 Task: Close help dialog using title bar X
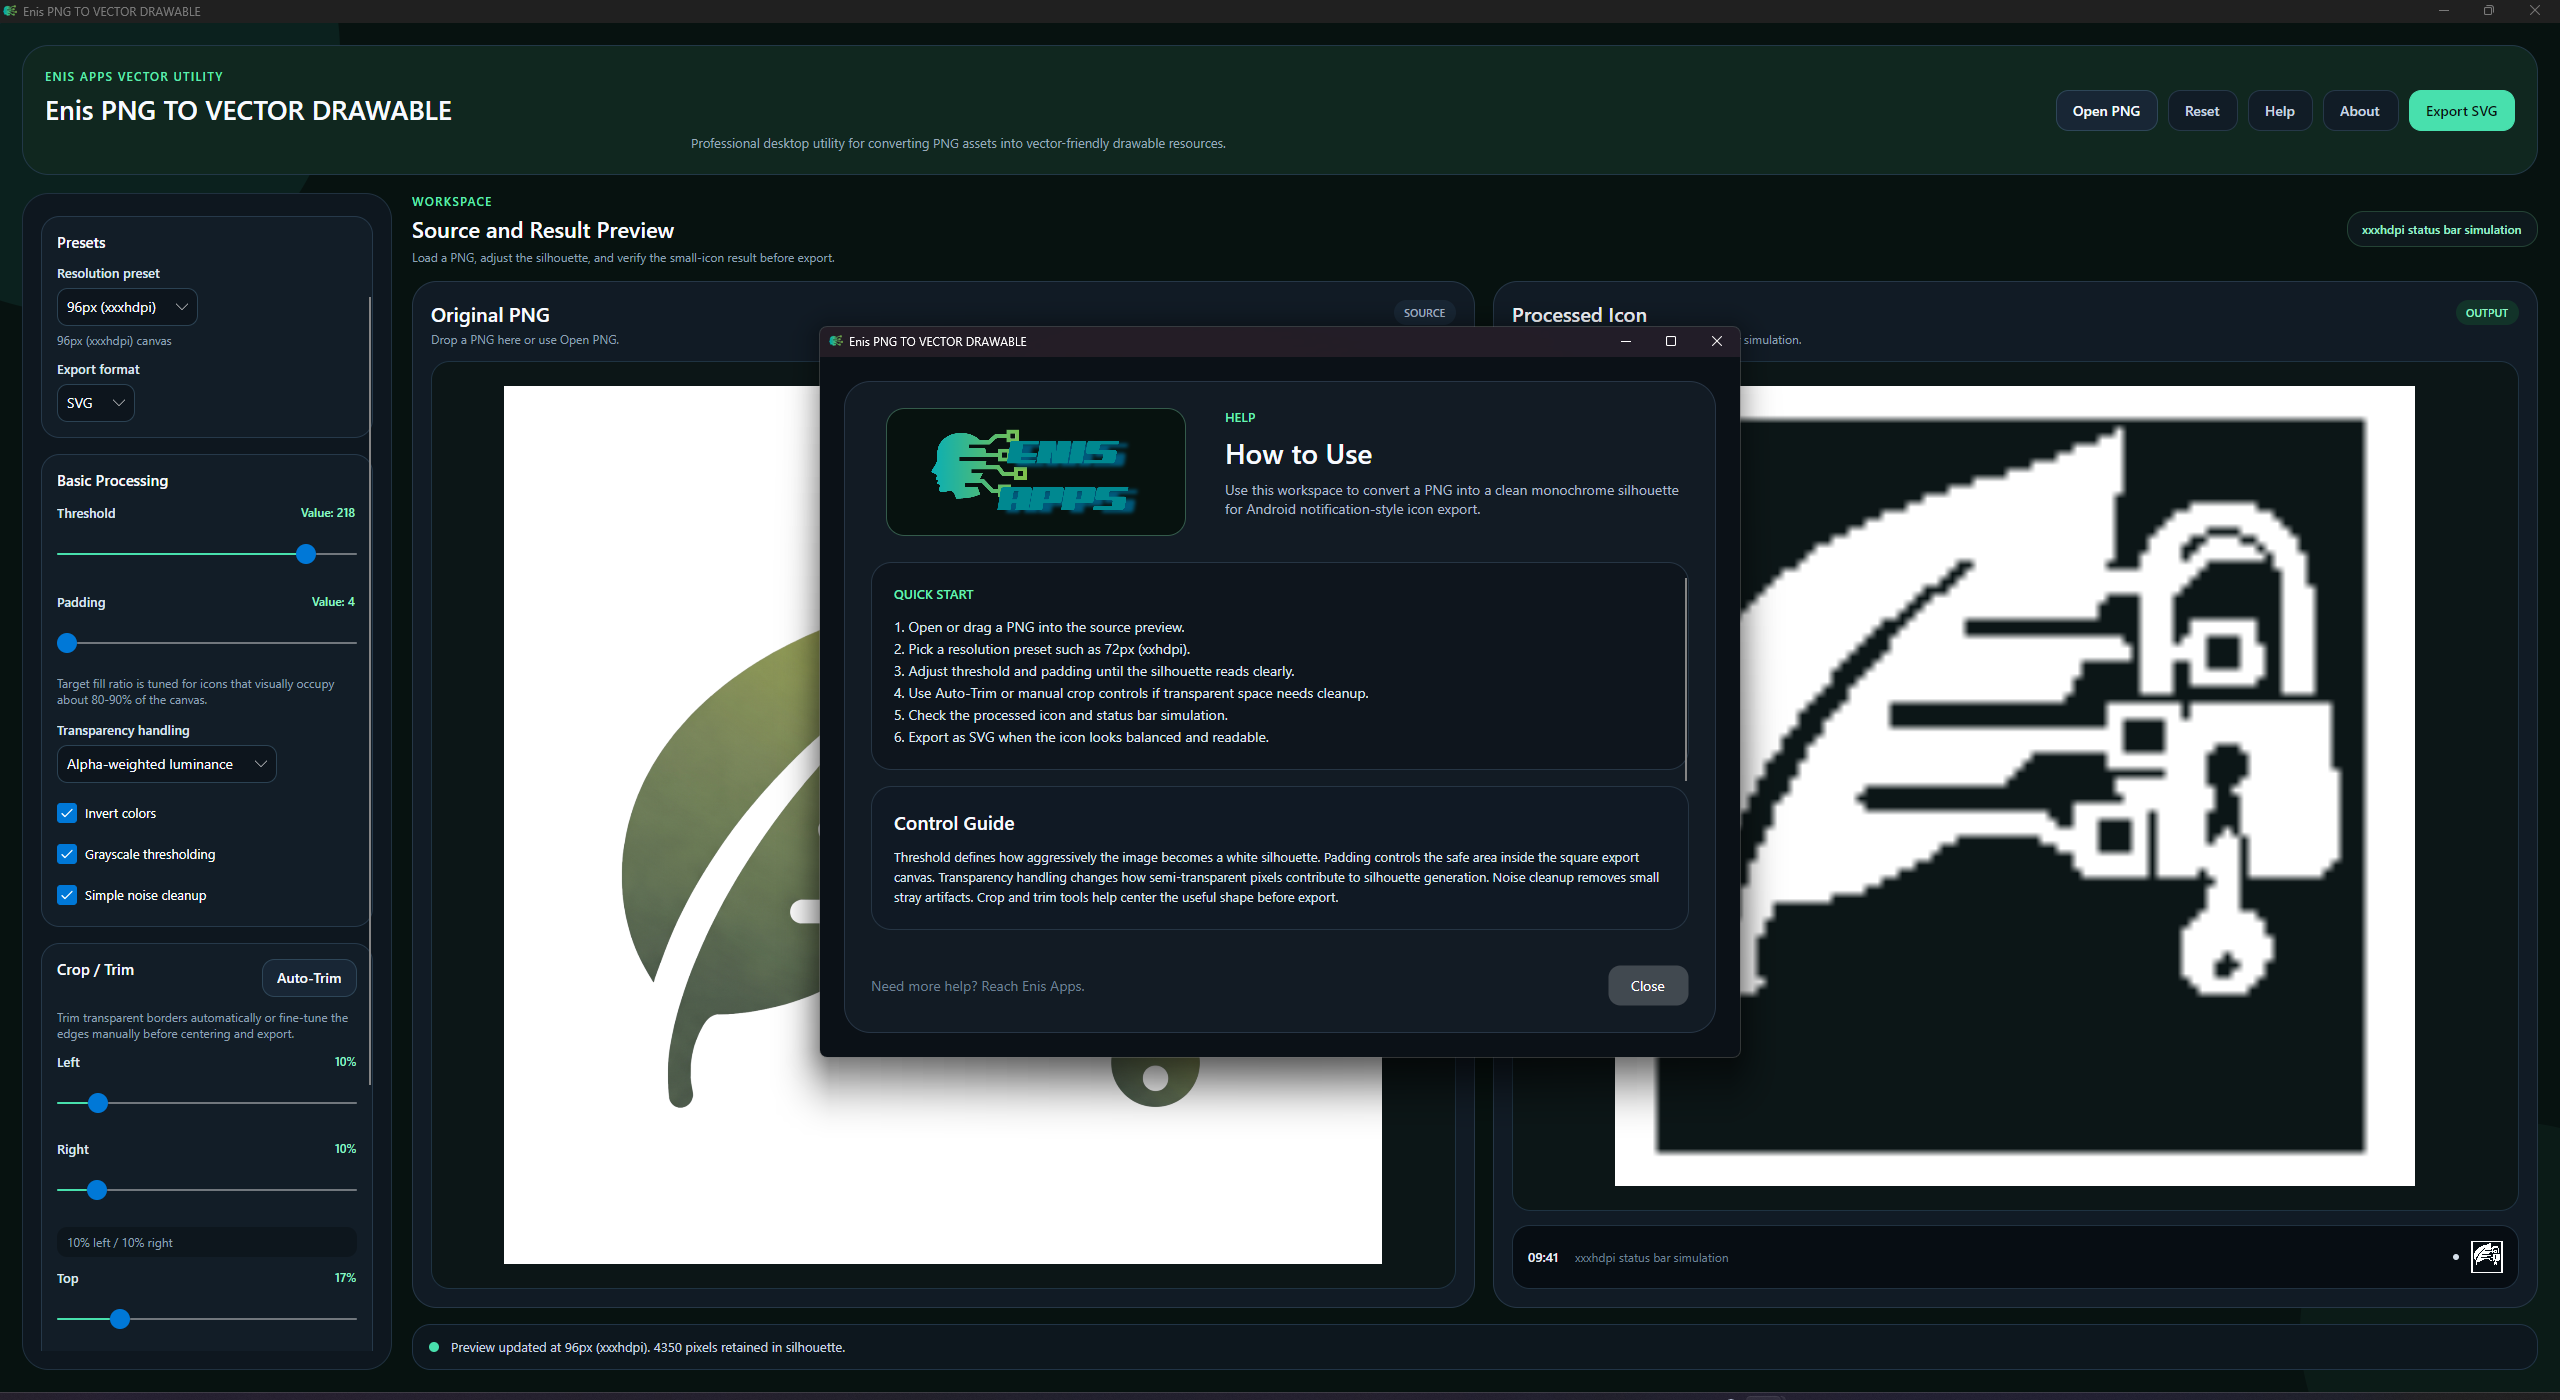click(1716, 341)
